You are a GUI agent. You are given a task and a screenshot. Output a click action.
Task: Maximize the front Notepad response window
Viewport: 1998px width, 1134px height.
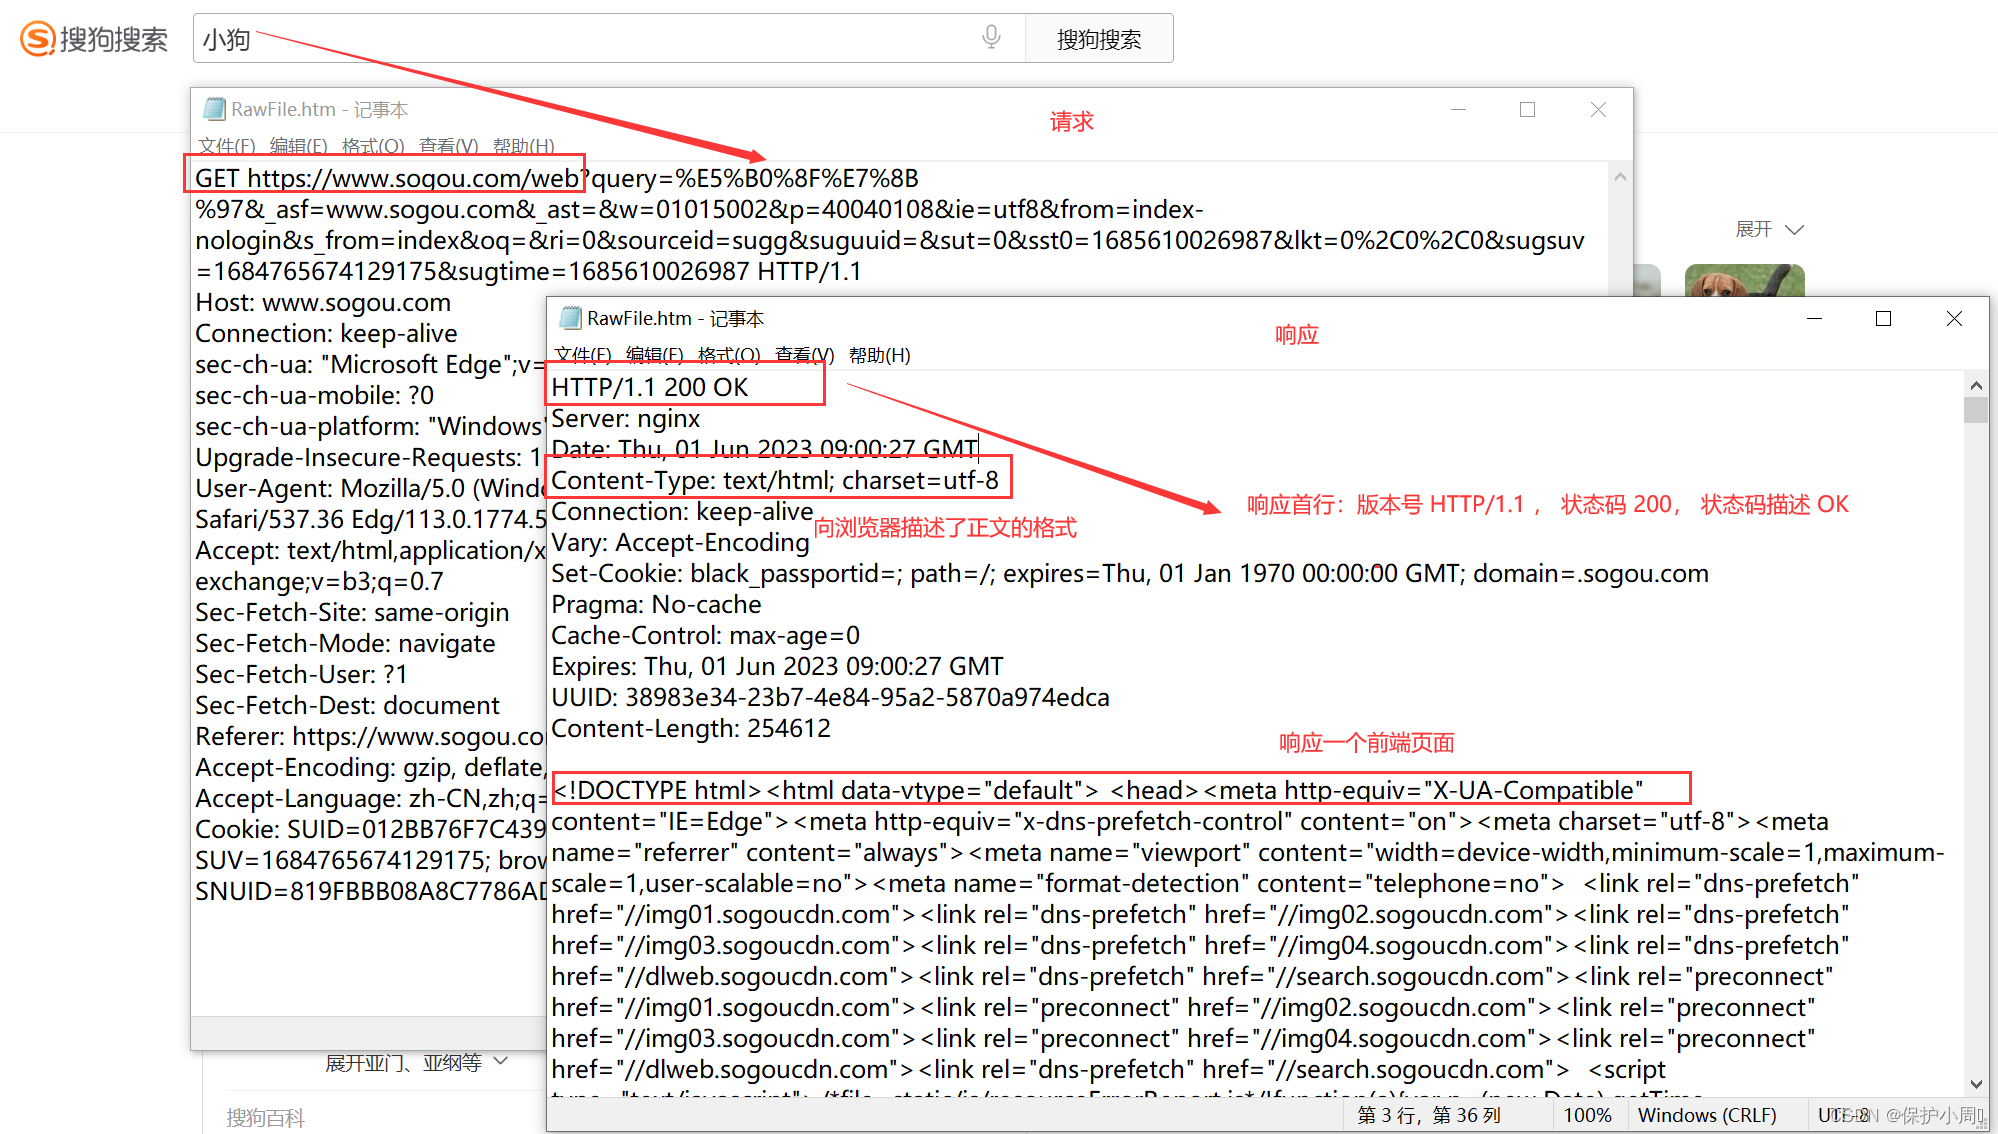pos(1883,318)
